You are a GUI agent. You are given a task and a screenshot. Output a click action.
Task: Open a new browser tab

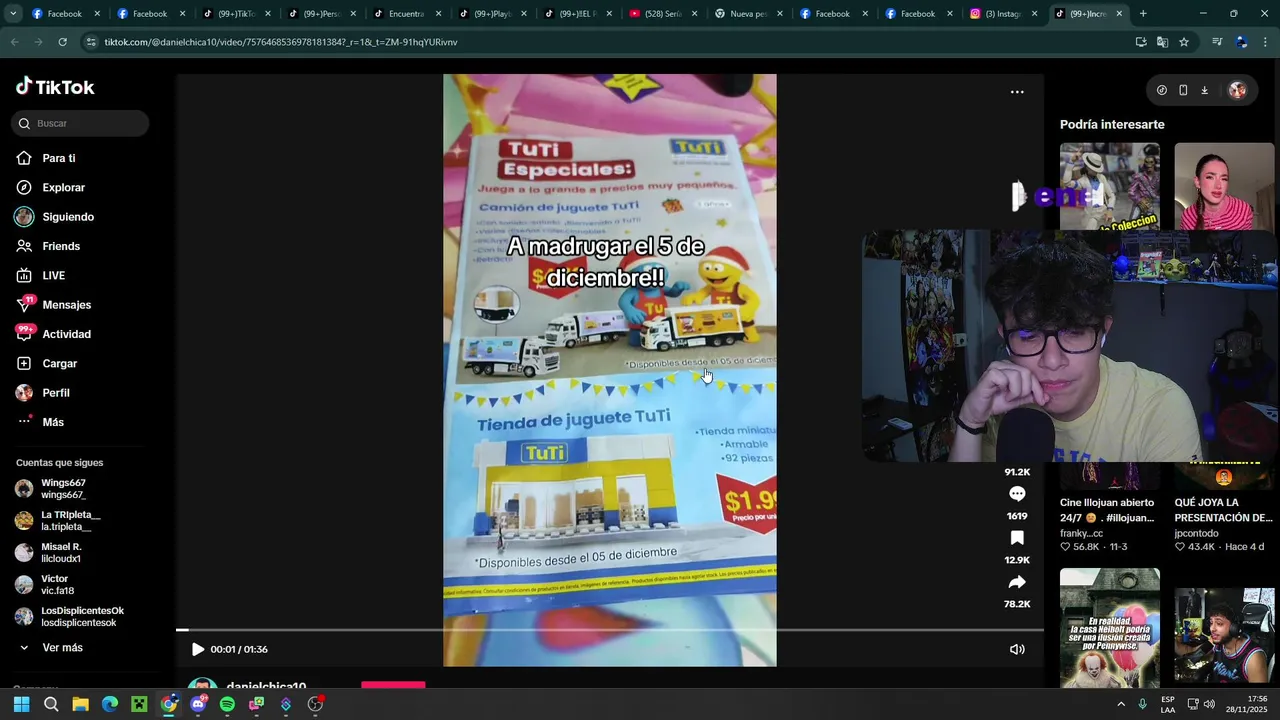pyautogui.click(x=1143, y=14)
